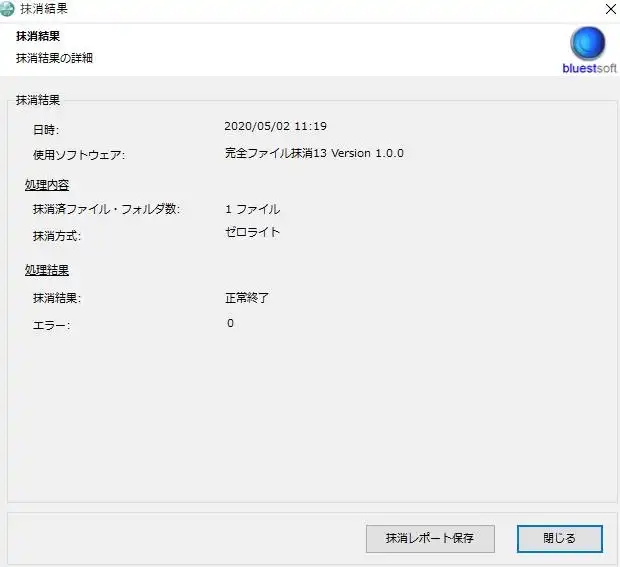This screenshot has height=567, width=620.
Task: Click the bluestsoft logo
Action: pyautogui.click(x=587, y=48)
